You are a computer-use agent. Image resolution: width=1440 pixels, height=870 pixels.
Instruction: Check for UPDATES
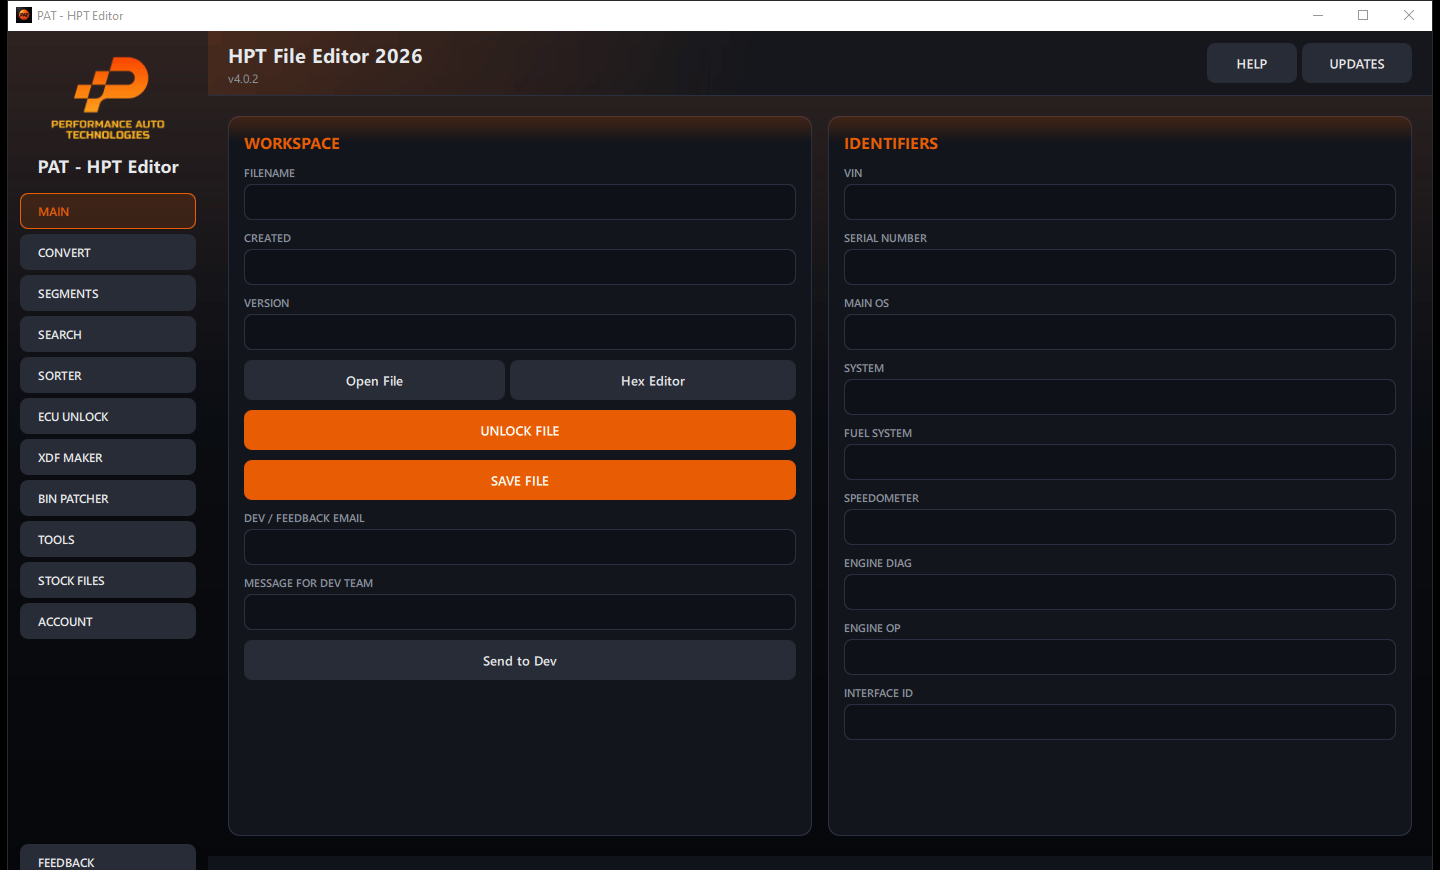tap(1357, 63)
